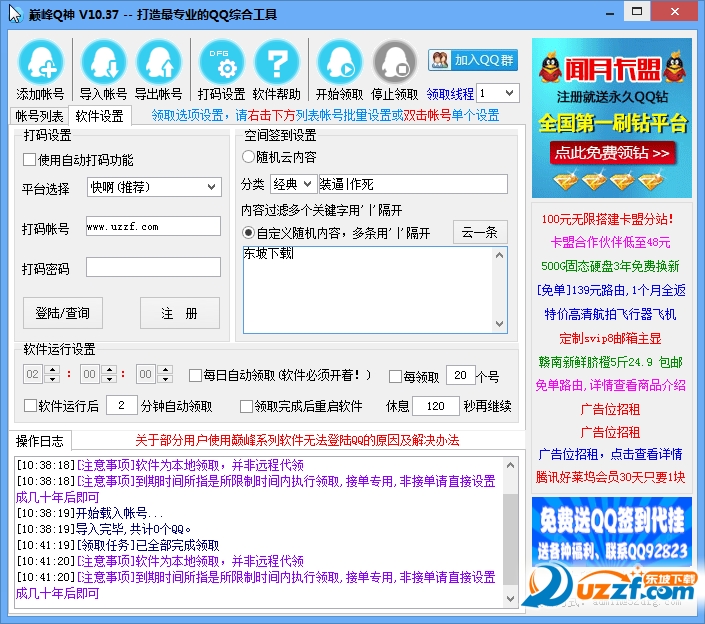This screenshot has width=705, height=624.
Task: Enable 领取完成后重启软件 checkbox
Action: click(246, 406)
